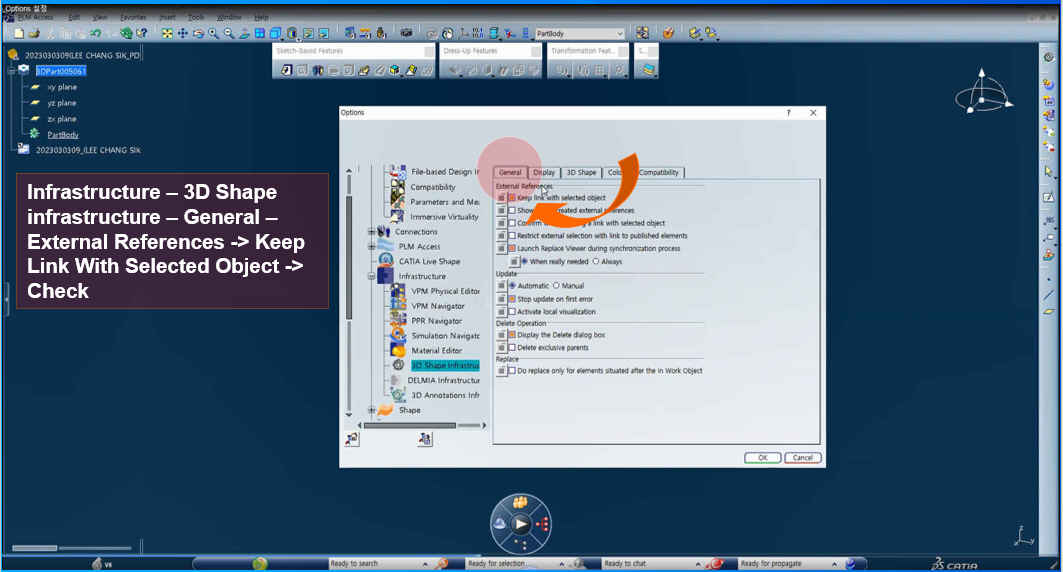The height and width of the screenshot is (572, 1063).
Task: Click the camera capture icon in toolbar
Action: pyautogui.click(x=406, y=33)
